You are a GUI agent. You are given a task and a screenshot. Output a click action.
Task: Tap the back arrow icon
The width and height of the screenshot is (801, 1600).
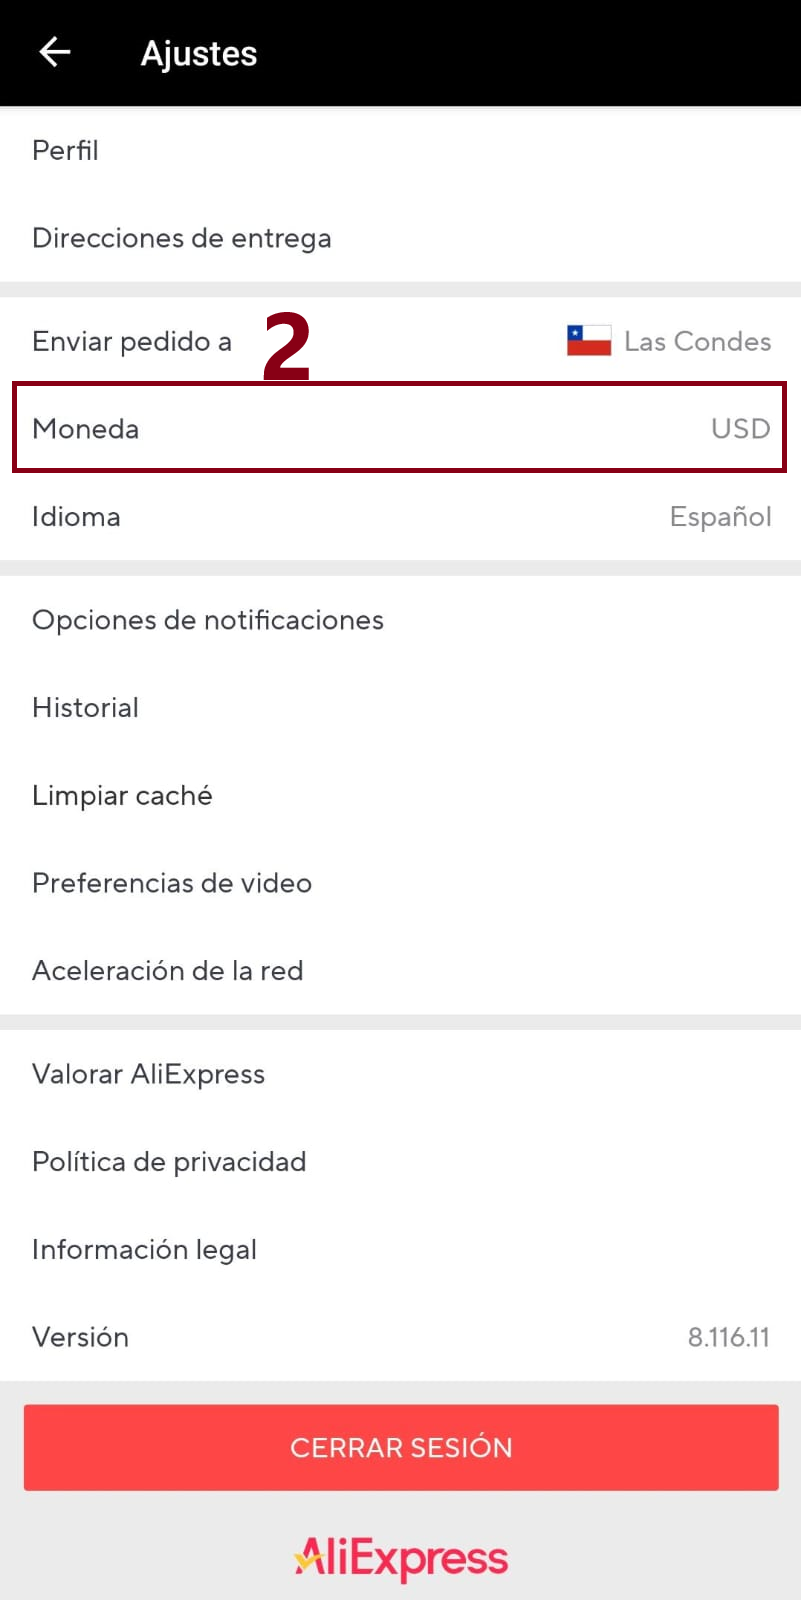click(55, 52)
